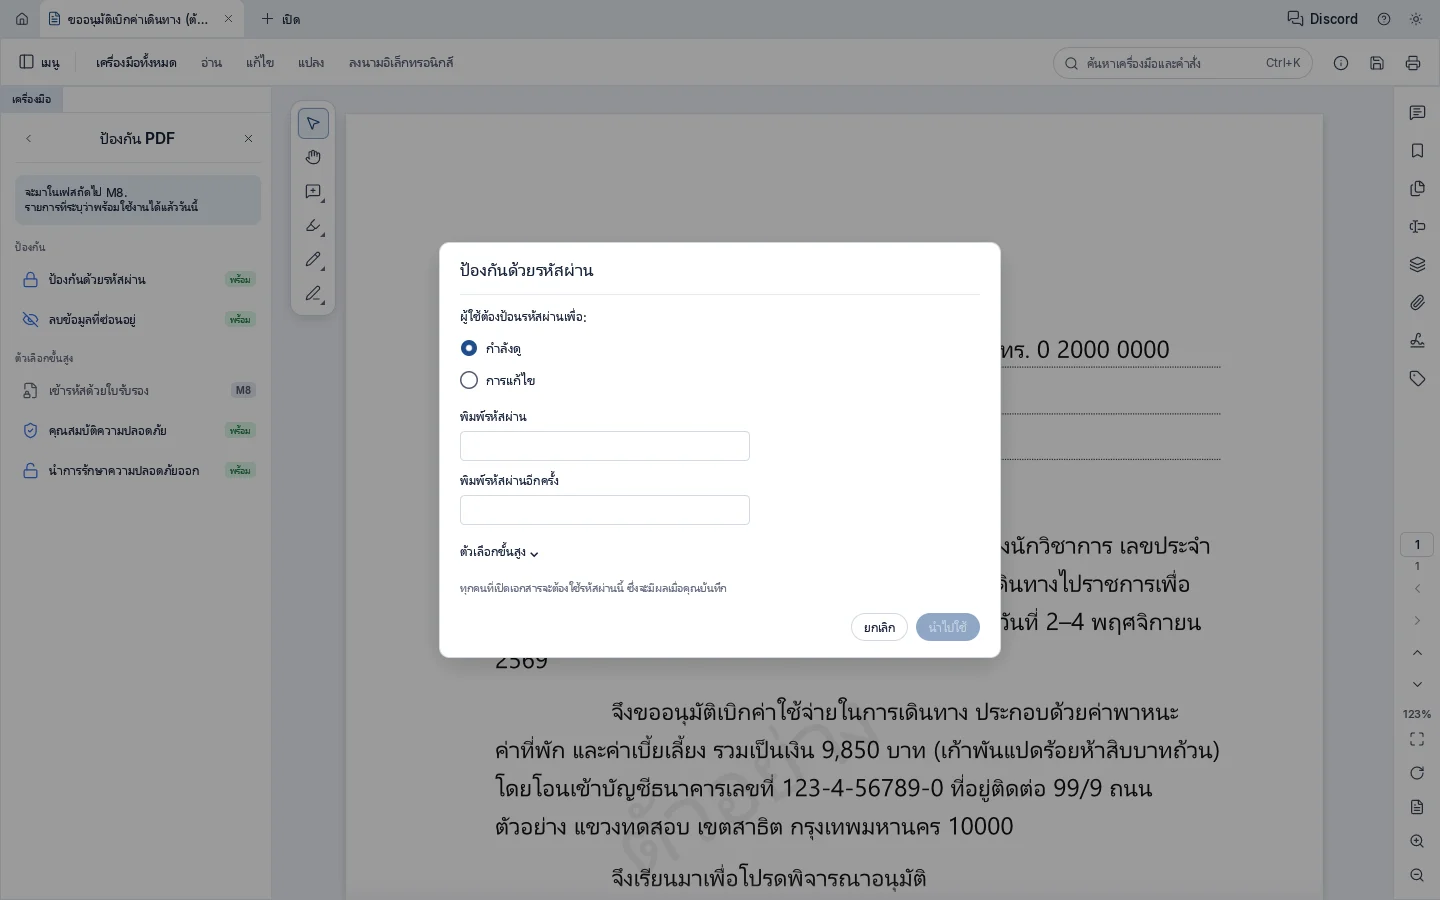Image resolution: width=1440 pixels, height=900 pixels.
Task: Select the กำลังดู radio option
Action: point(469,348)
